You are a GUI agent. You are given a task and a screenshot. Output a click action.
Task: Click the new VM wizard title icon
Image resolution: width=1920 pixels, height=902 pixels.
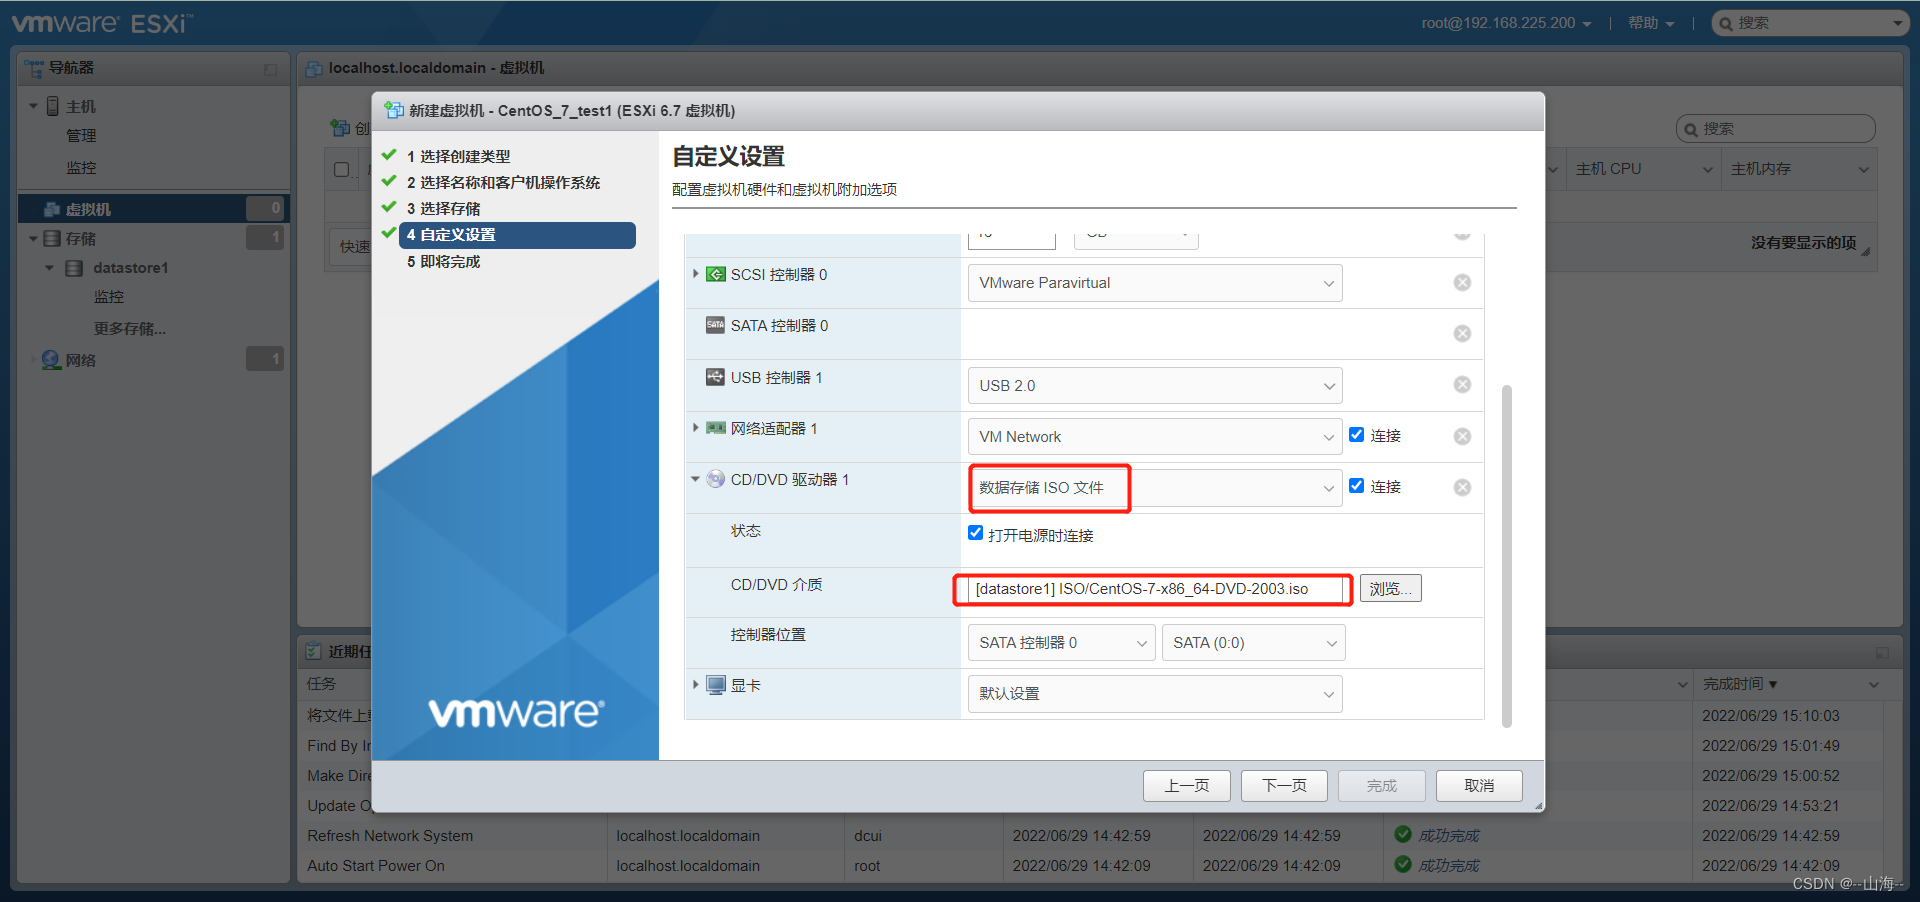[394, 110]
